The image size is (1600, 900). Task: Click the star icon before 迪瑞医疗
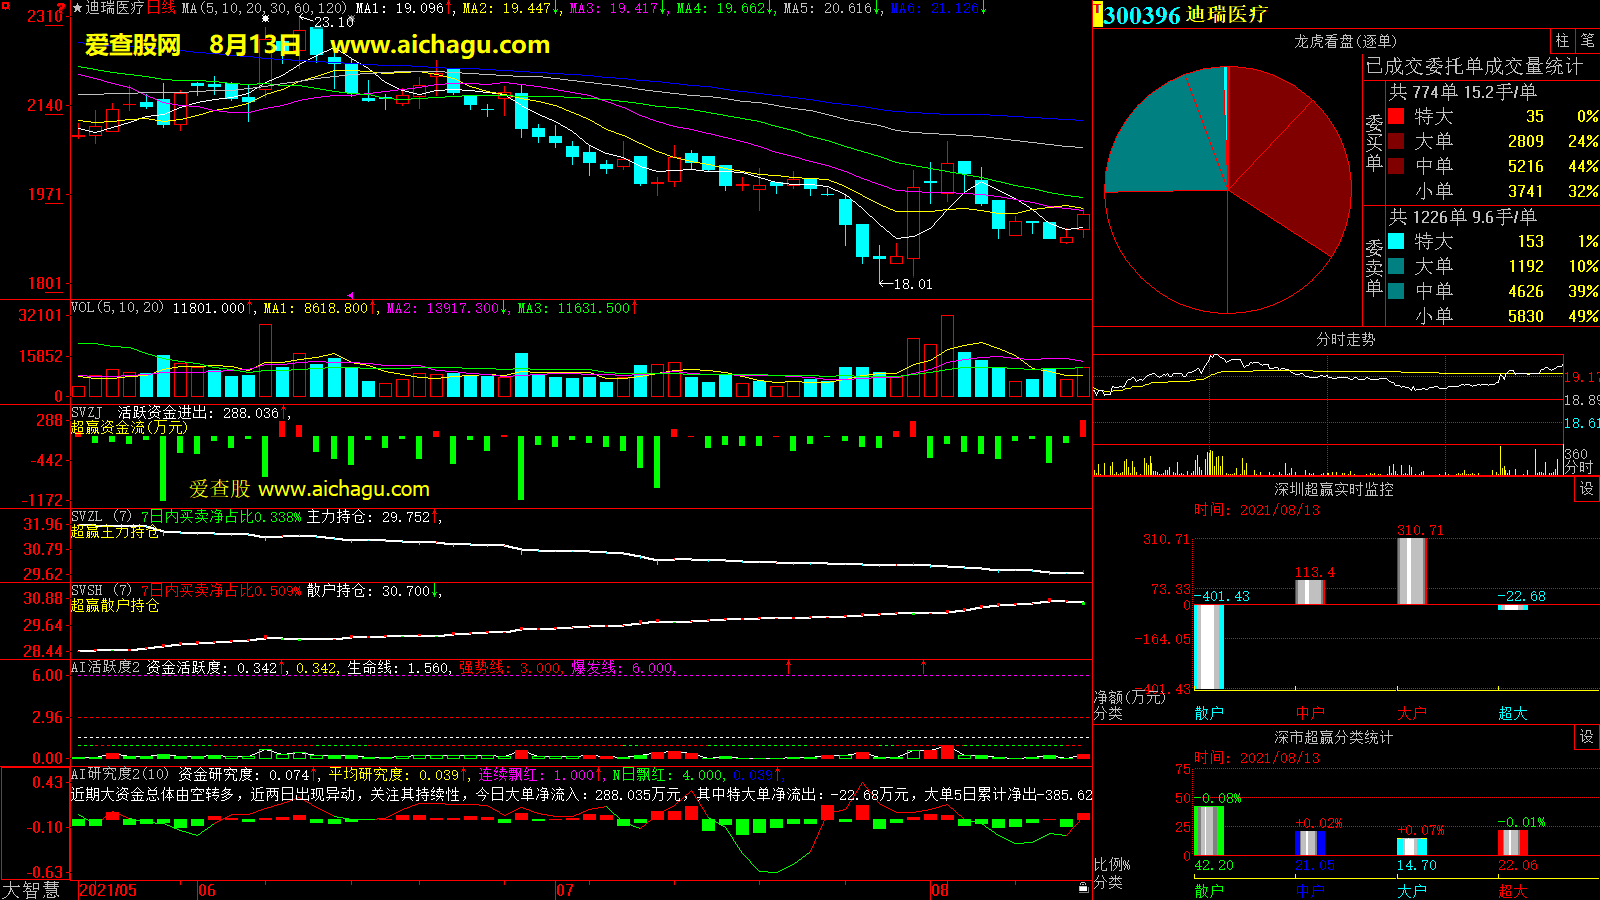click(x=78, y=8)
